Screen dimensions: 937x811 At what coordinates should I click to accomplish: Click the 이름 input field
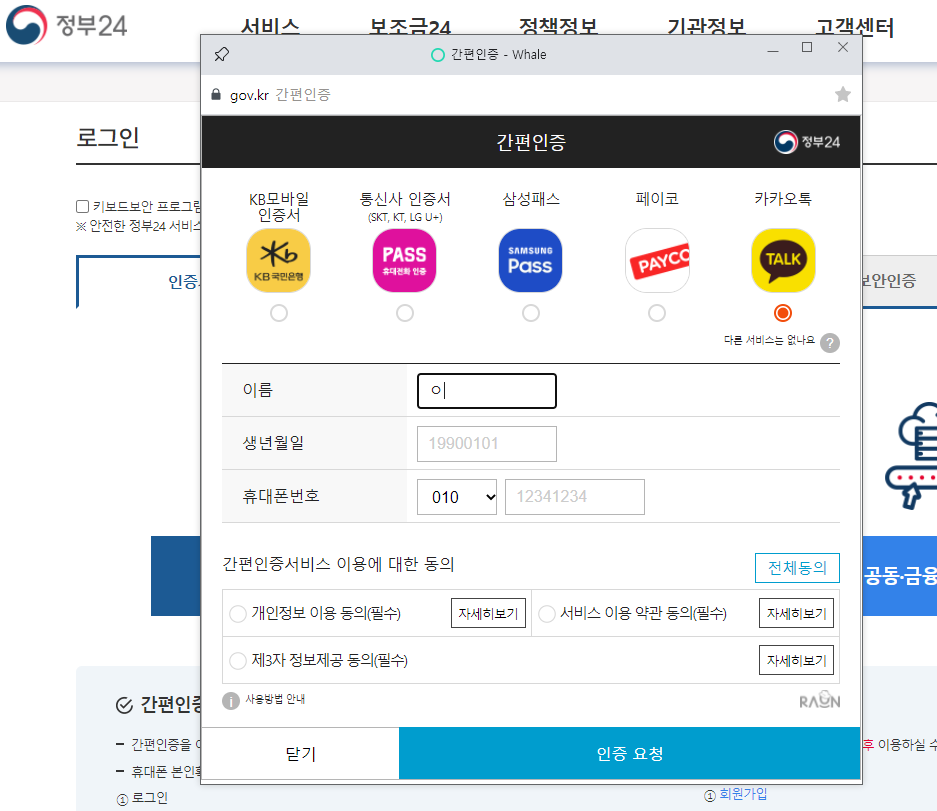pos(487,391)
